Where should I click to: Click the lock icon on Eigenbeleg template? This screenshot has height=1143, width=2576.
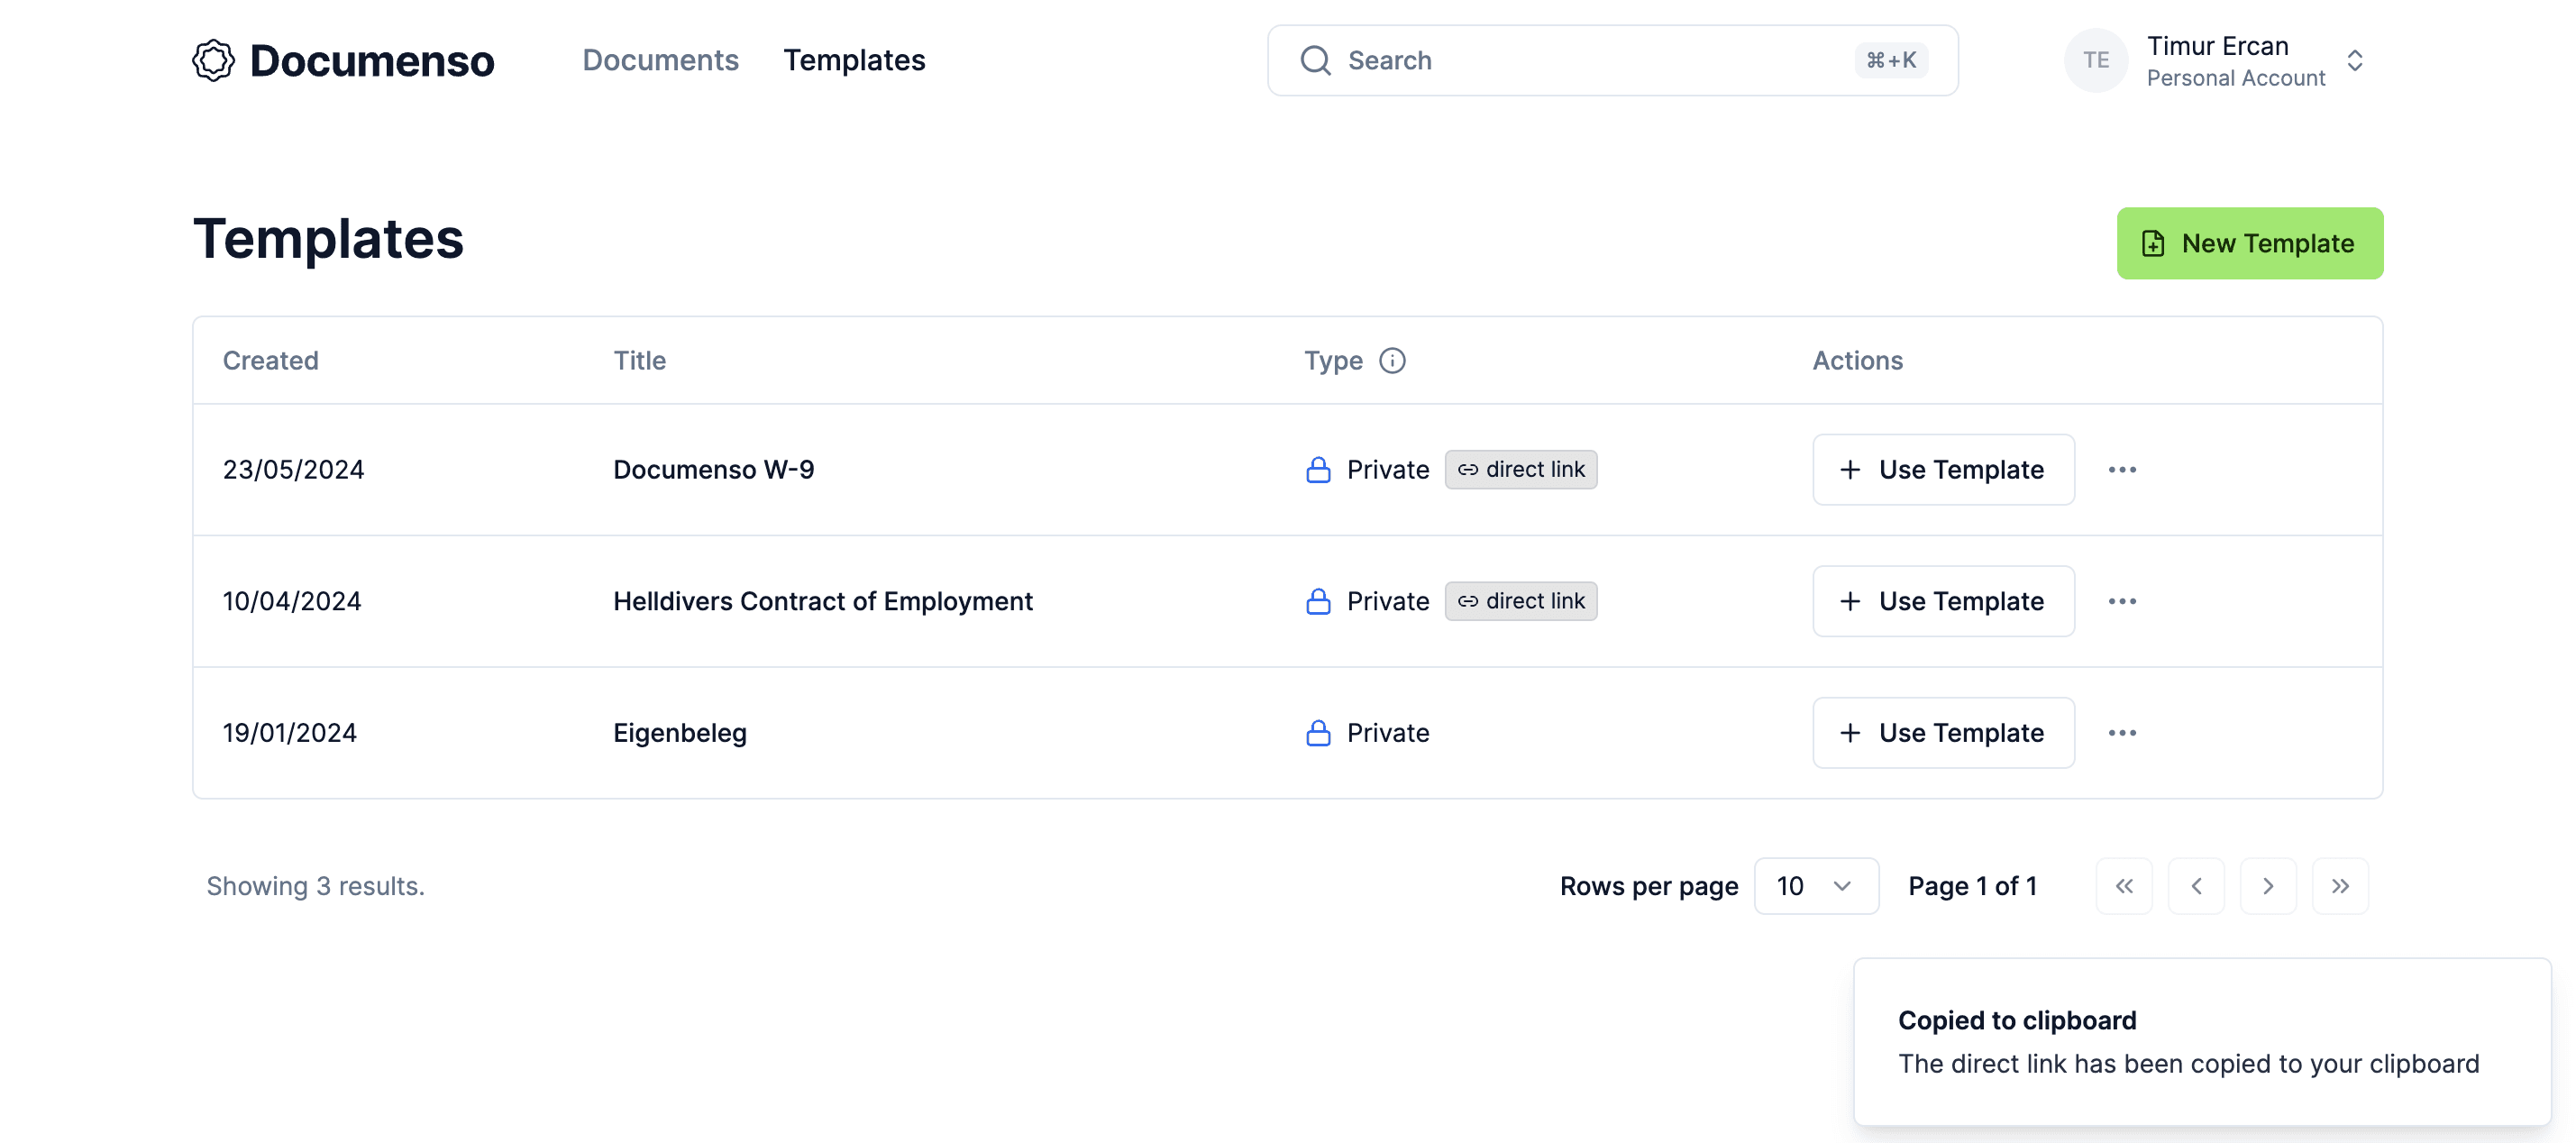coord(1318,731)
